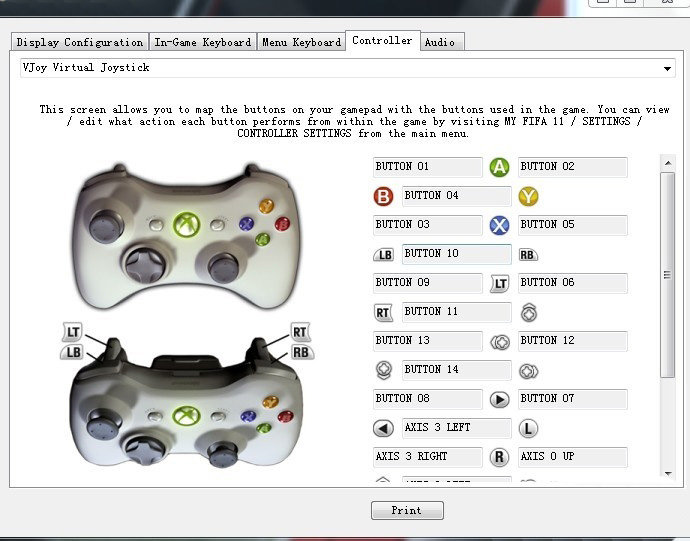
Task: Click the mapping list scrollbar thumb
Action: [x=668, y=275]
